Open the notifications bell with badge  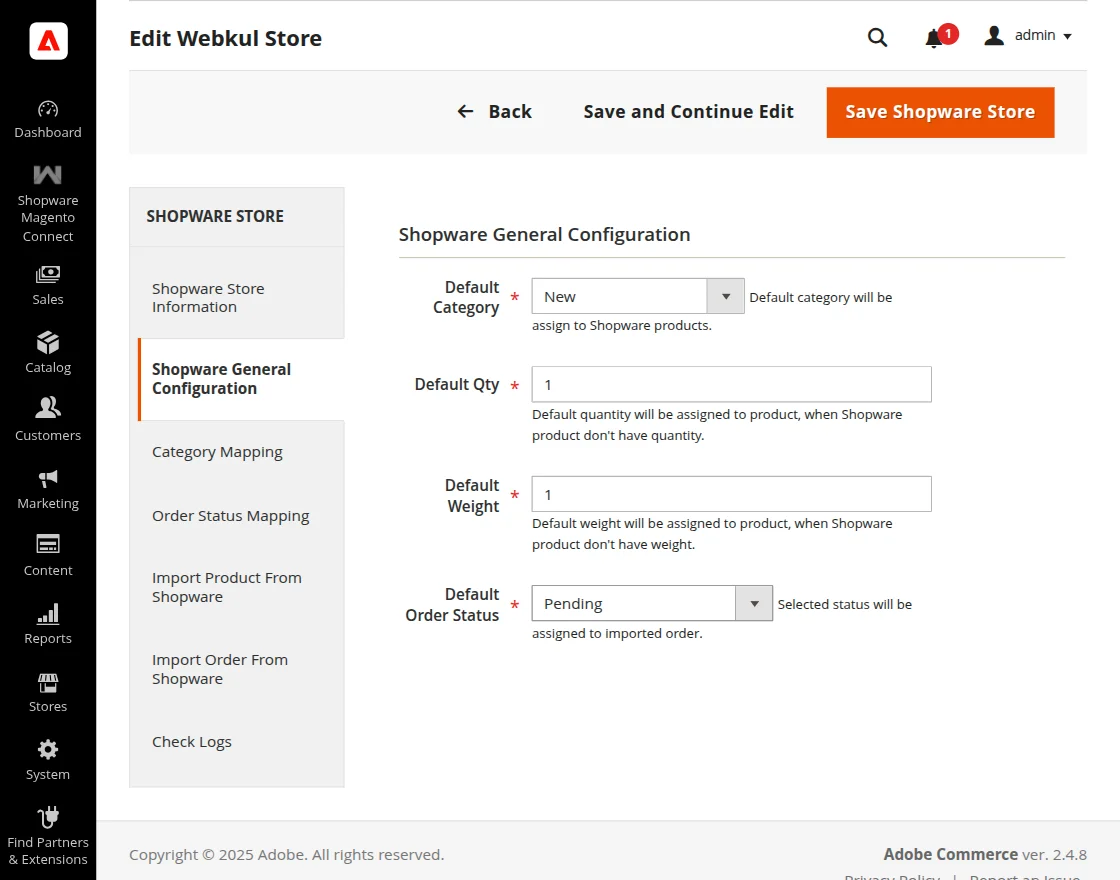(x=936, y=37)
